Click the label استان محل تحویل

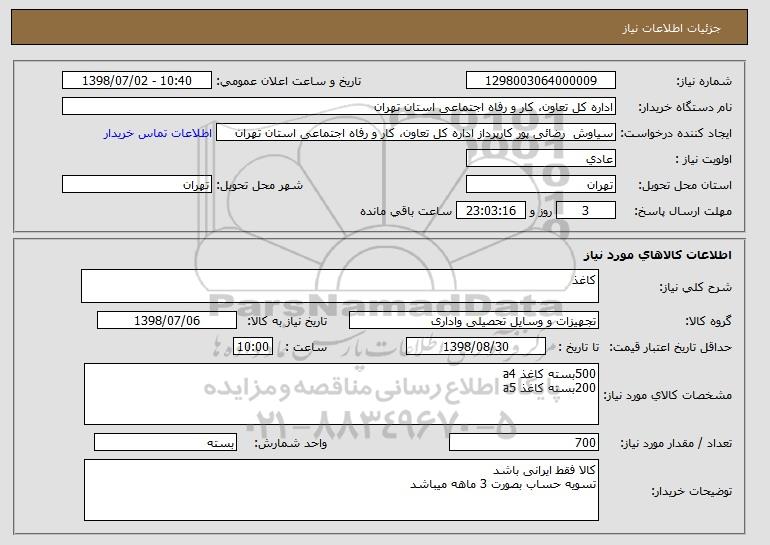pyautogui.click(x=685, y=186)
